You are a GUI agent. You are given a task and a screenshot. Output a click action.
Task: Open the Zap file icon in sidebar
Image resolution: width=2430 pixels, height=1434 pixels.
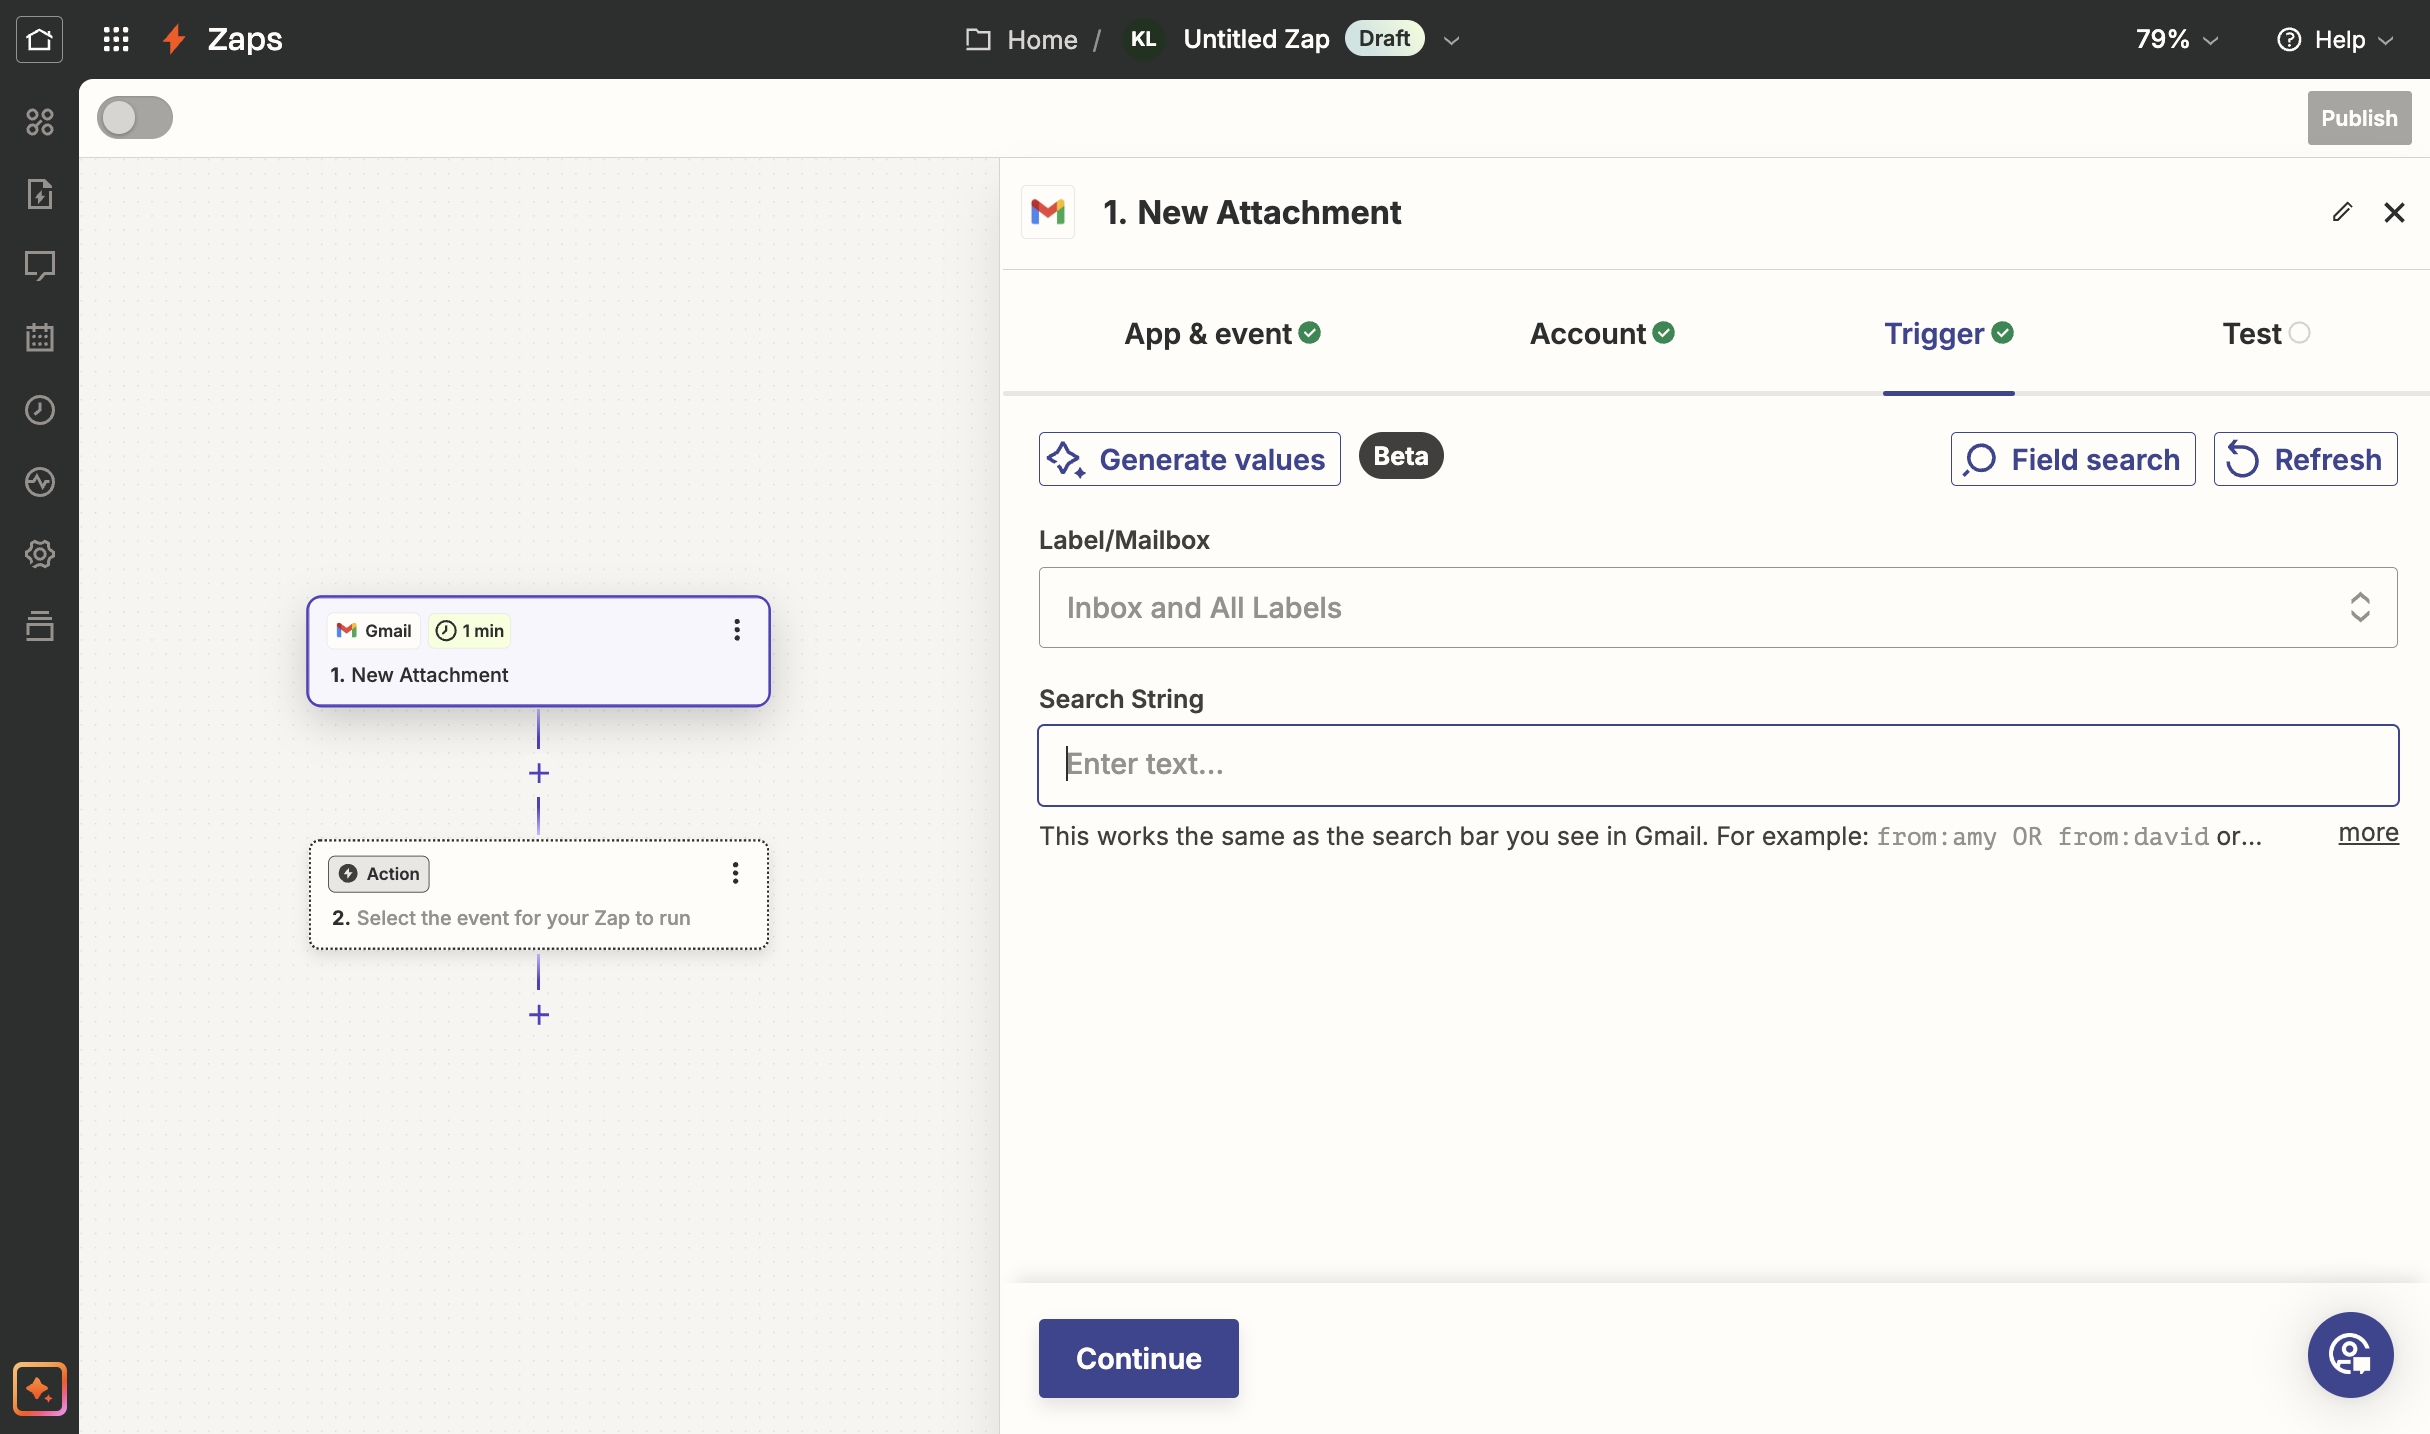39,194
